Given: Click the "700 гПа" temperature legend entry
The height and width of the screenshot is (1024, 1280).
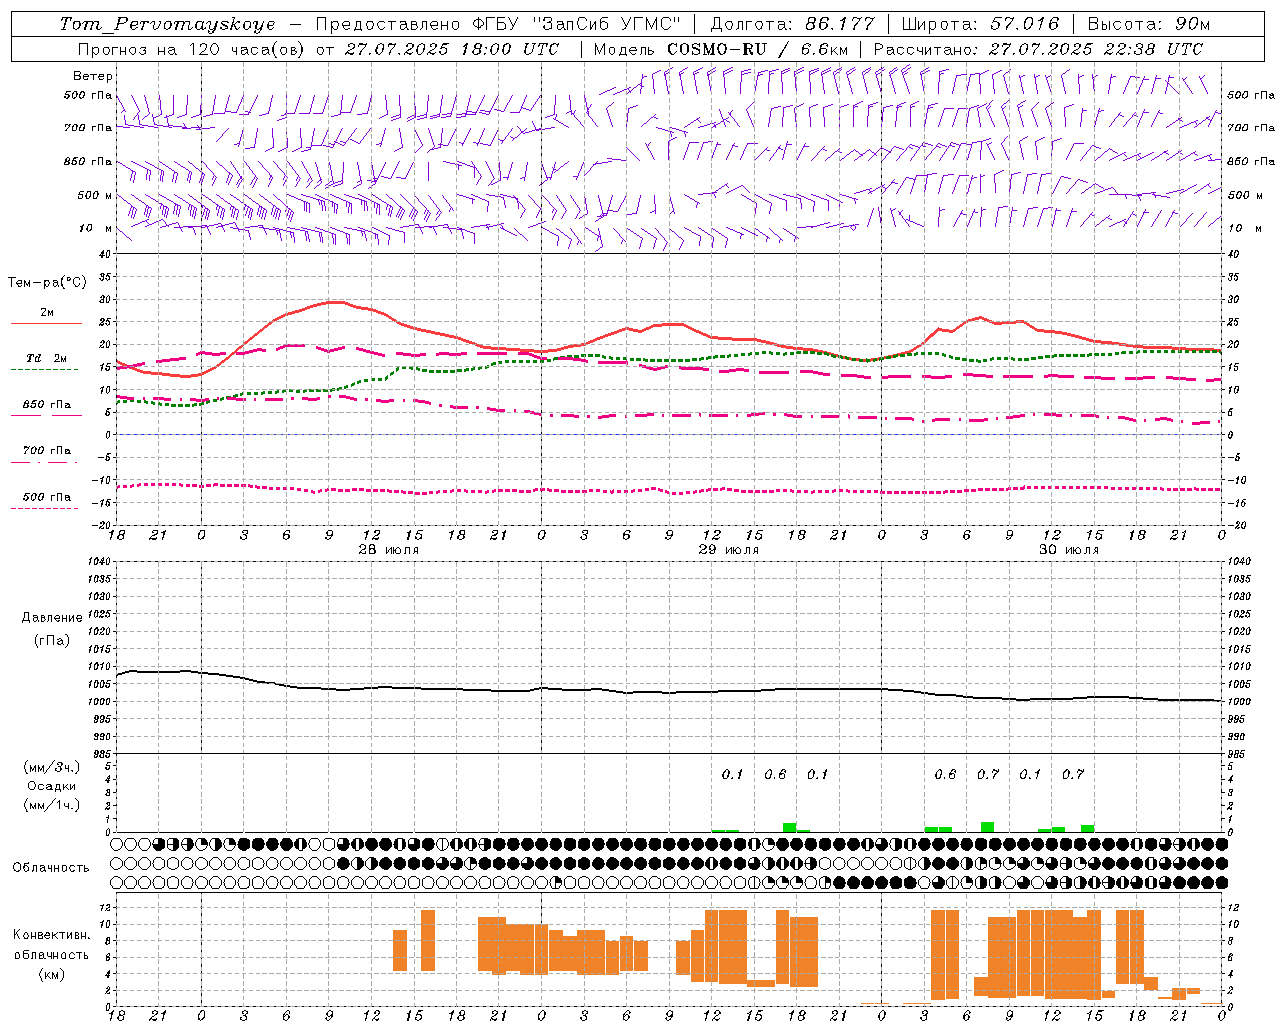Looking at the screenshot, I should [47, 451].
